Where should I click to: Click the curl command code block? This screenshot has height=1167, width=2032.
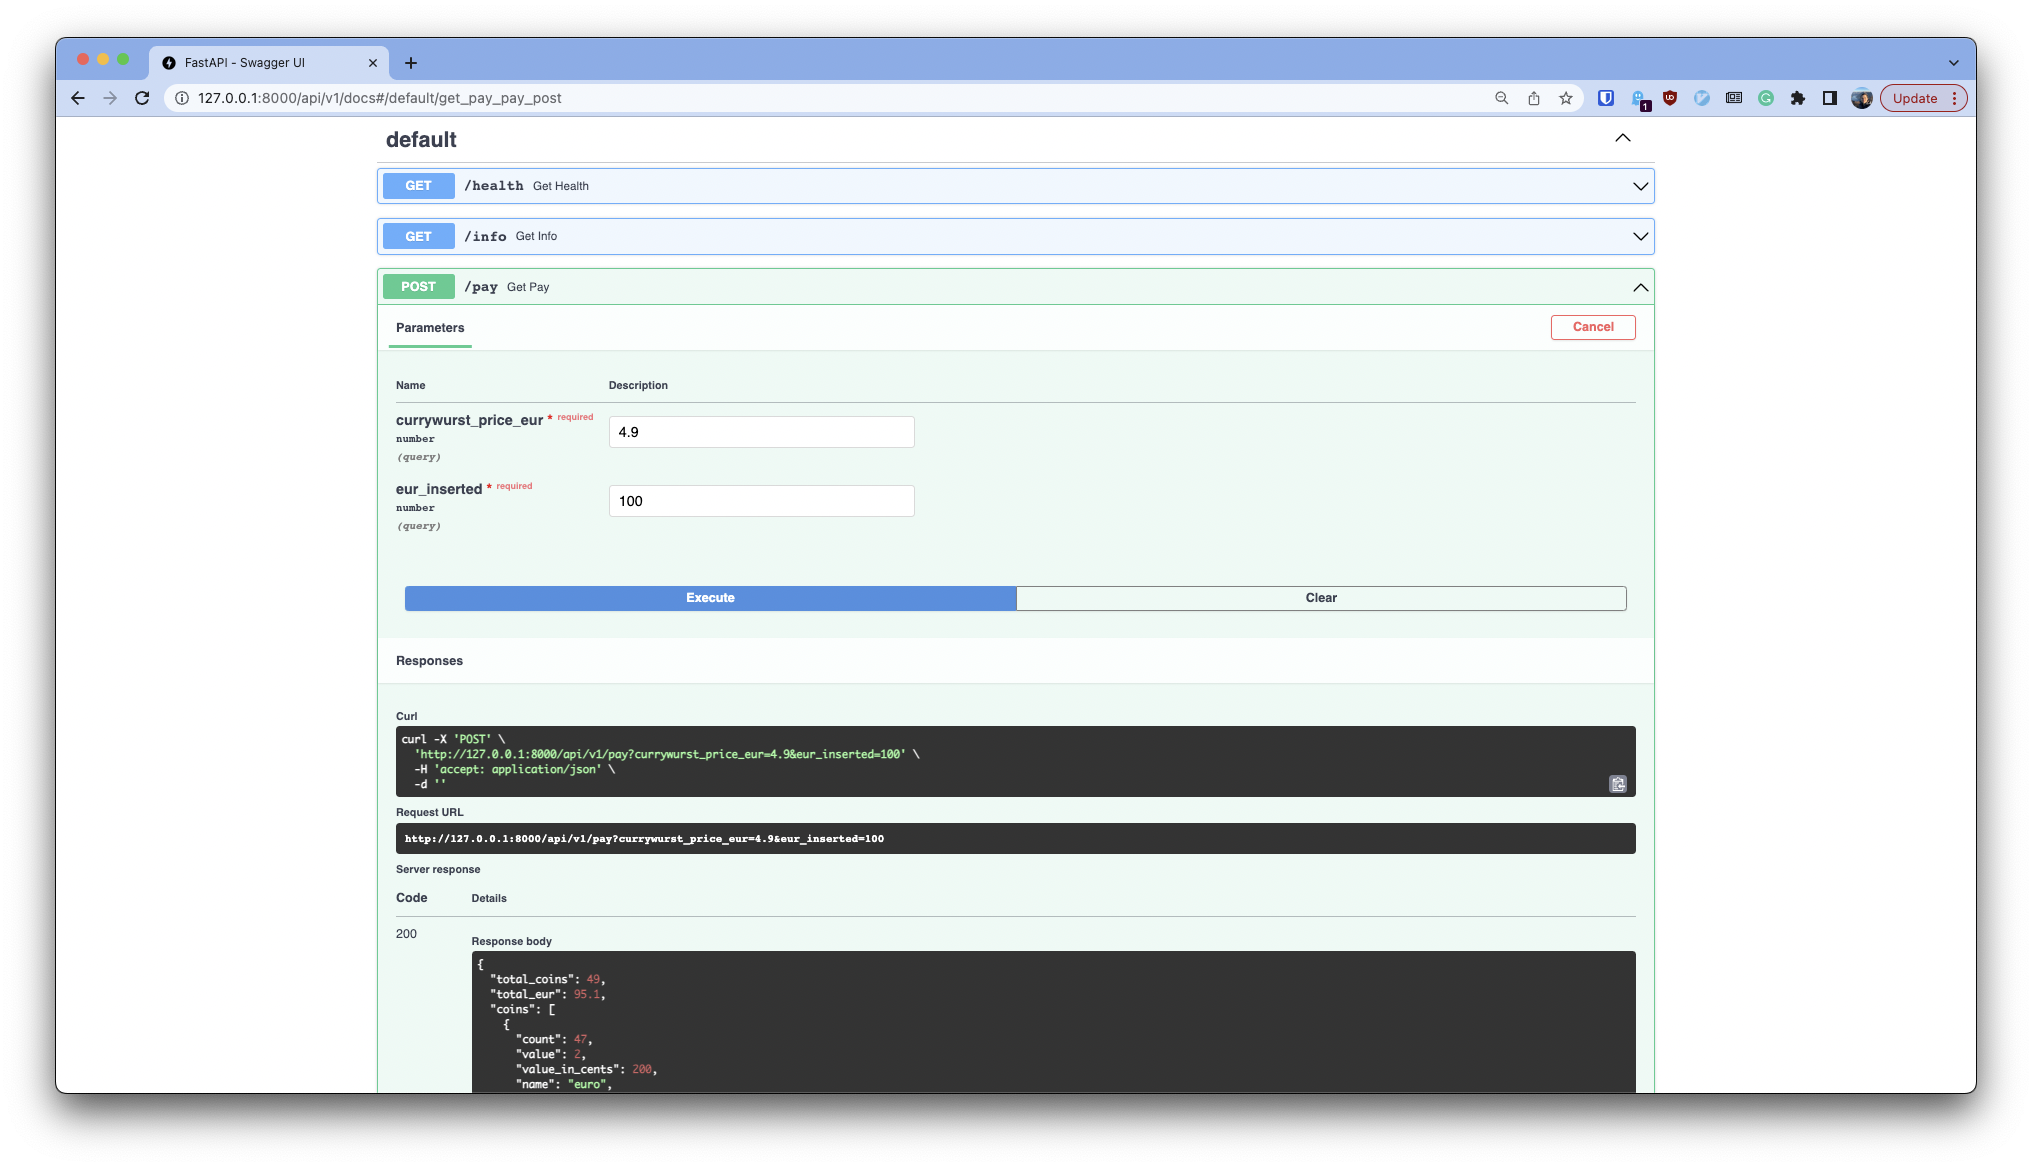1015,761
